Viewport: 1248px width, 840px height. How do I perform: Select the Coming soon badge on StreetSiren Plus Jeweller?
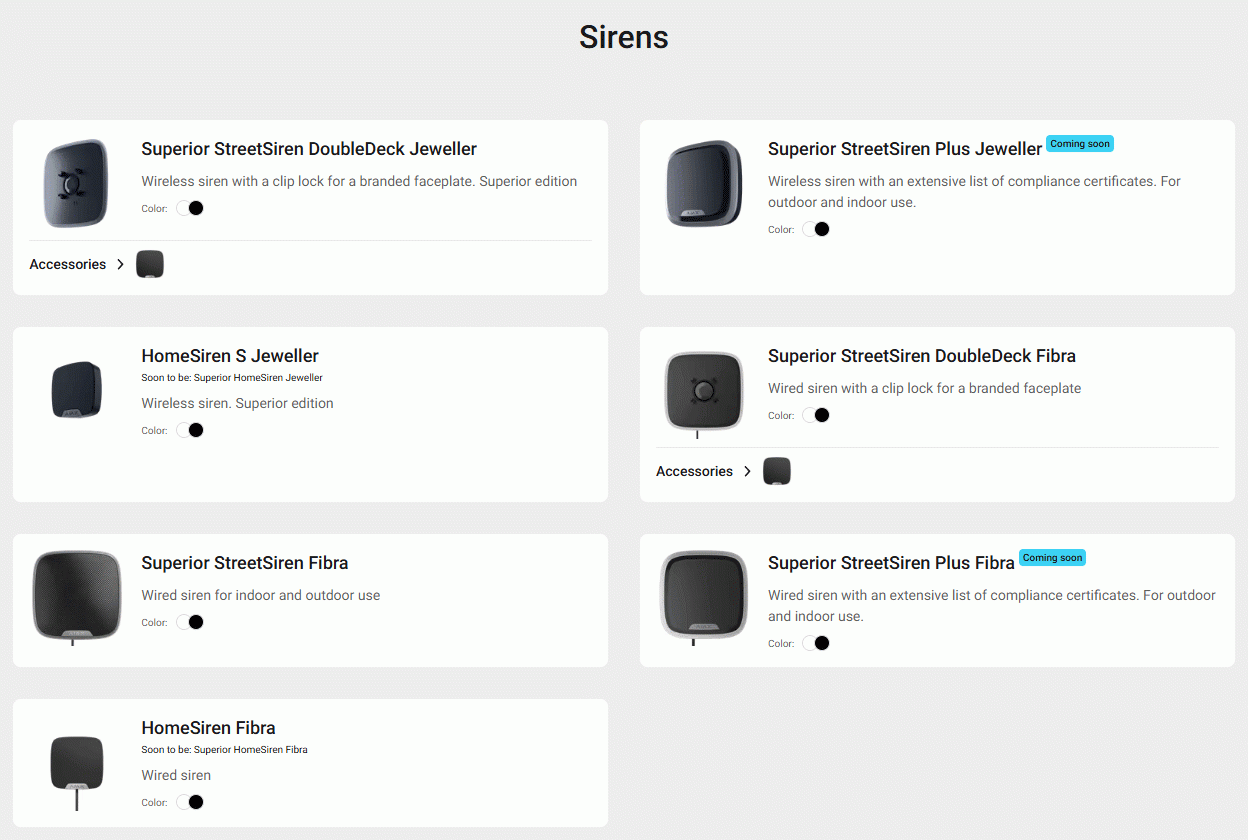(1079, 144)
